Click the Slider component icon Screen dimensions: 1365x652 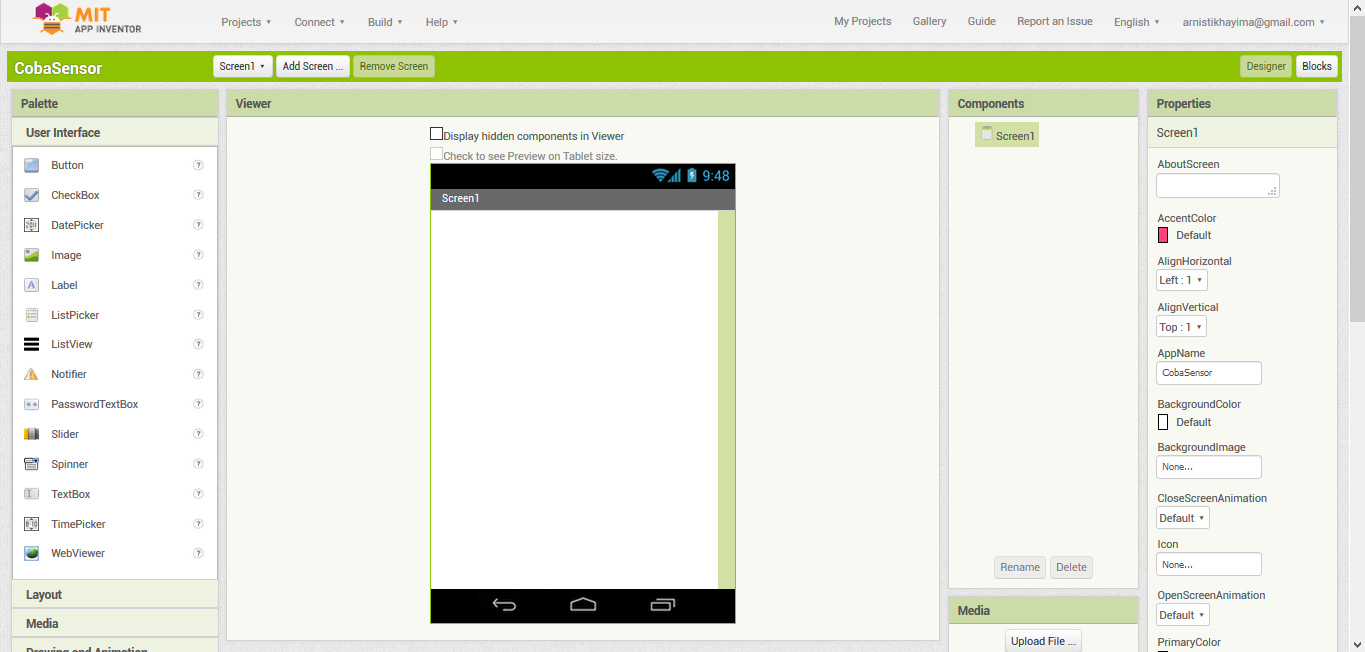(x=32, y=434)
